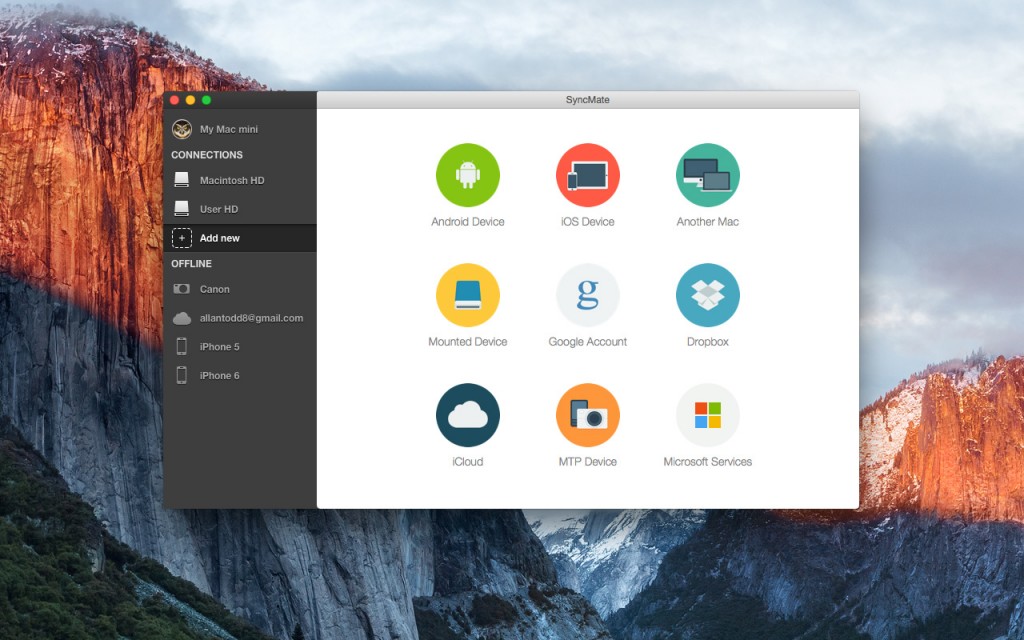Viewport: 1024px width, 640px height.
Task: Click the Dropbox label
Action: point(708,342)
